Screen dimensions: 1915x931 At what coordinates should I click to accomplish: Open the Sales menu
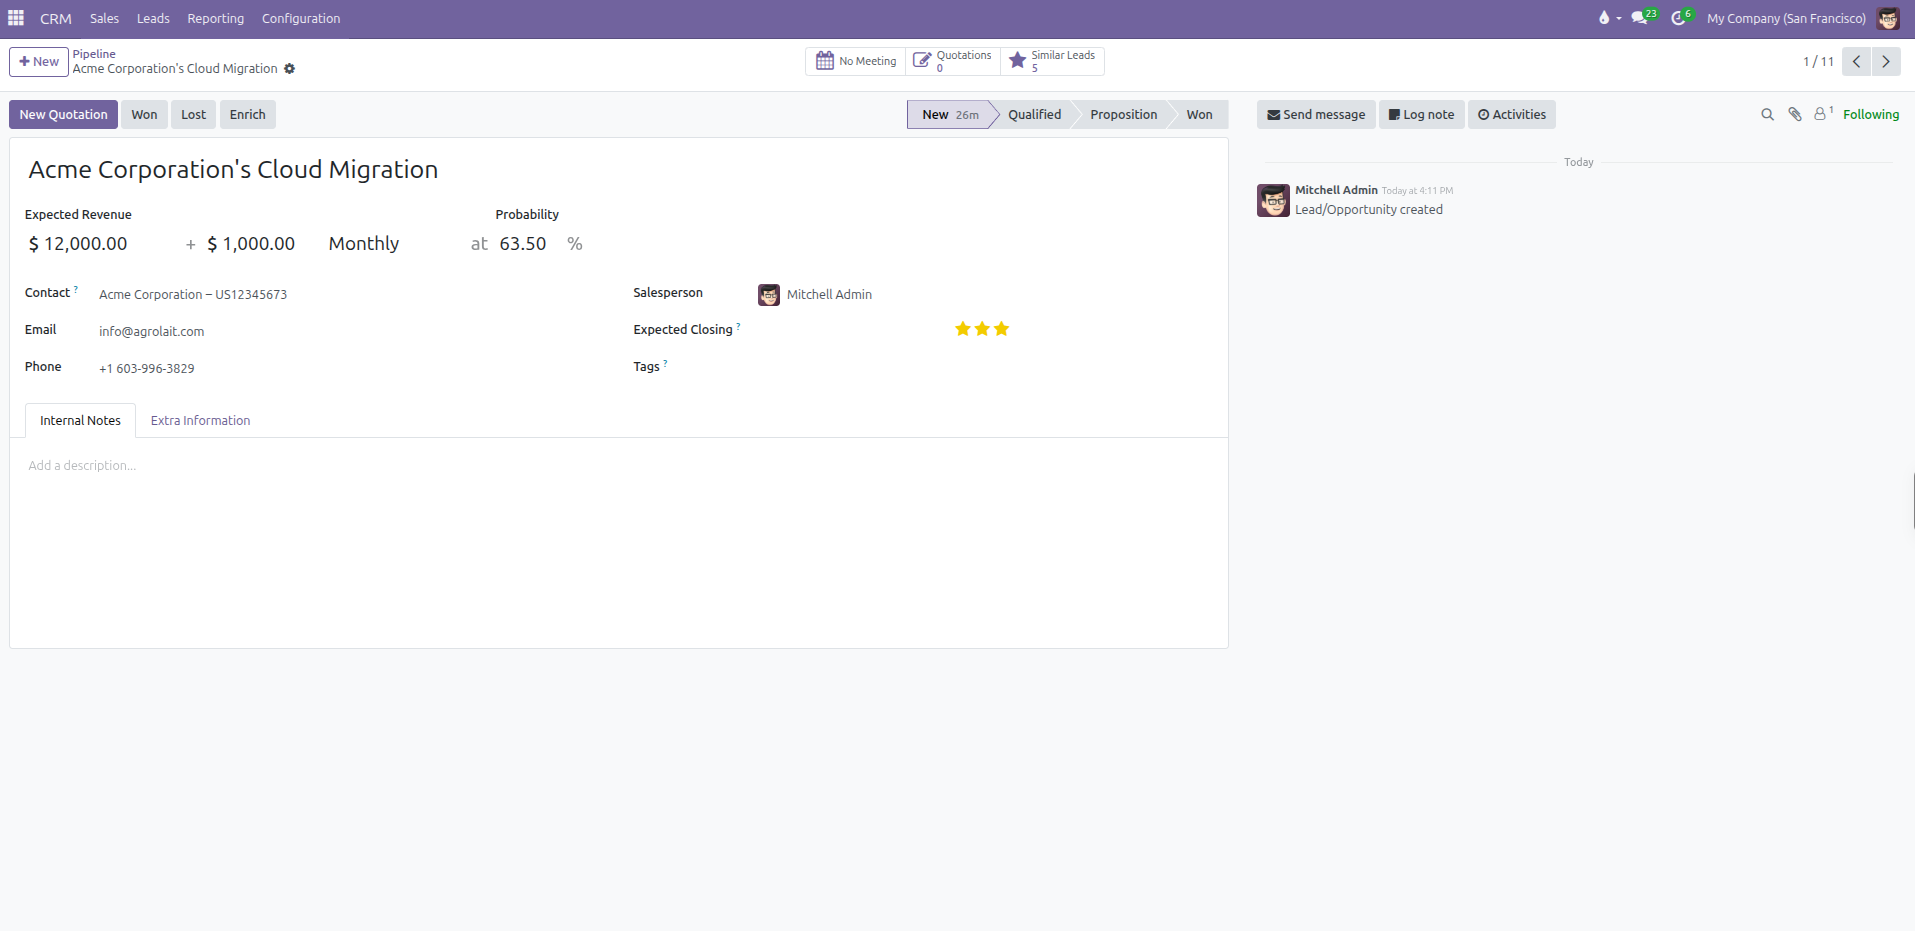104,18
